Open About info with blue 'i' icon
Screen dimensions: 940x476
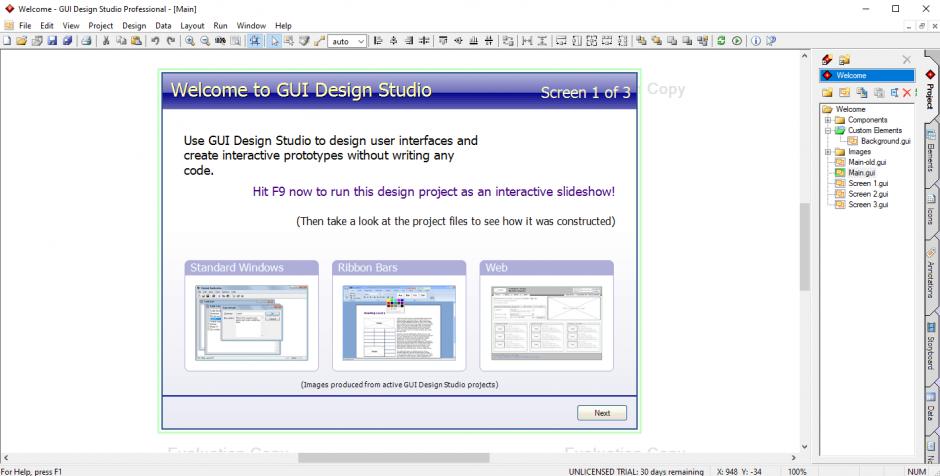tap(756, 41)
